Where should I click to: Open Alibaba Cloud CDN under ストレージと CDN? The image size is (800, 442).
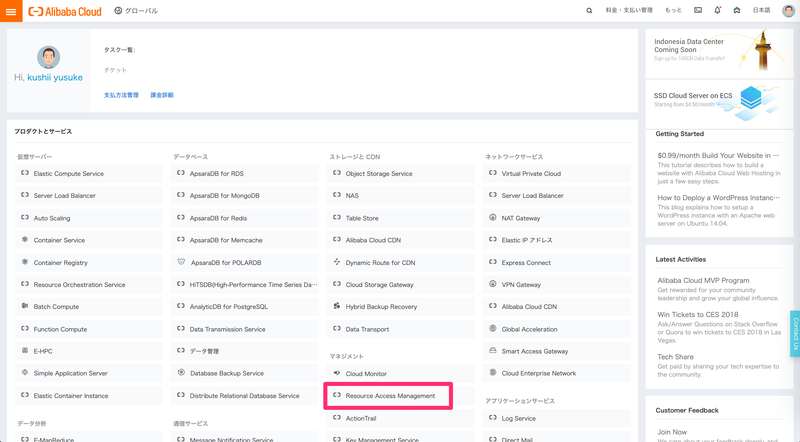pyautogui.click(x=401, y=240)
